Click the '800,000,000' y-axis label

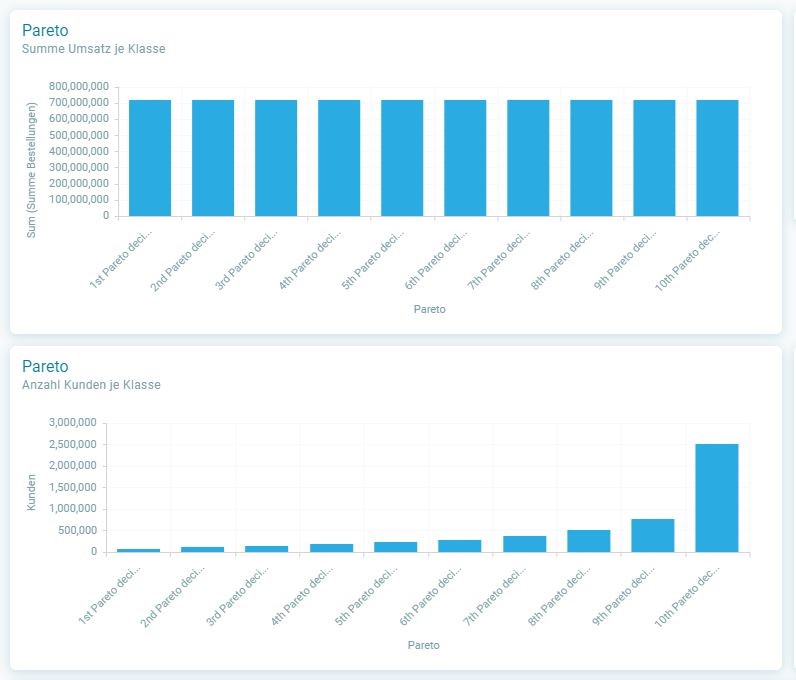pos(79,86)
